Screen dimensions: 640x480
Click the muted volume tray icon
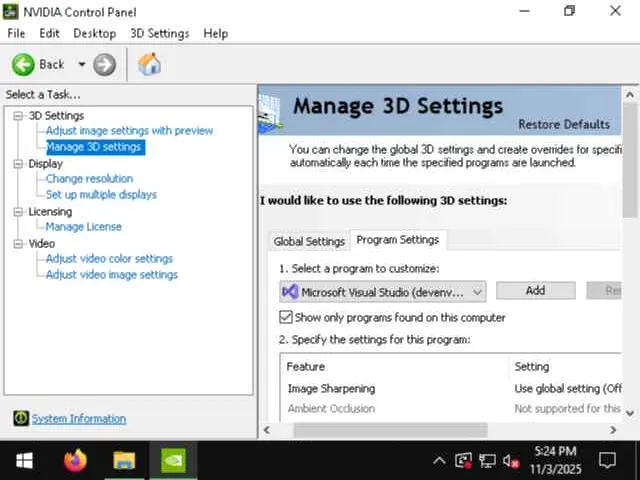pyautogui.click(x=511, y=461)
